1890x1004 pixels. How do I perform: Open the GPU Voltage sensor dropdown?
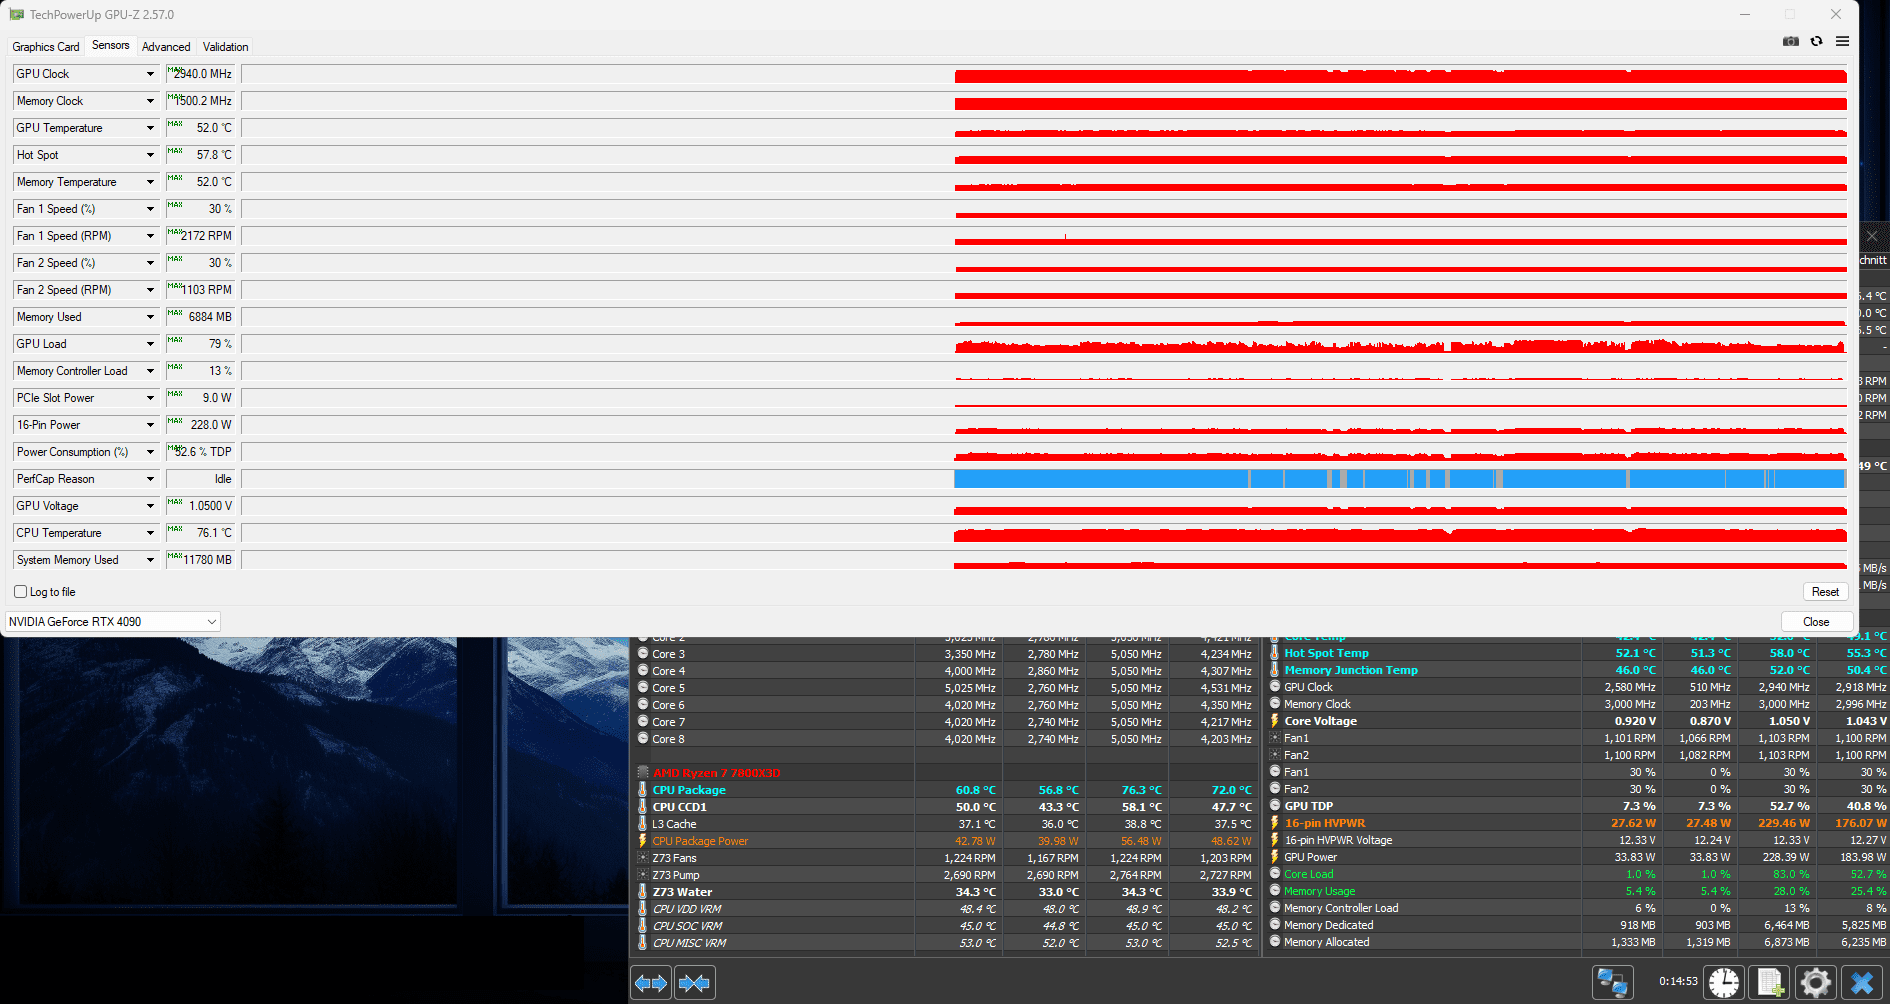pos(150,506)
